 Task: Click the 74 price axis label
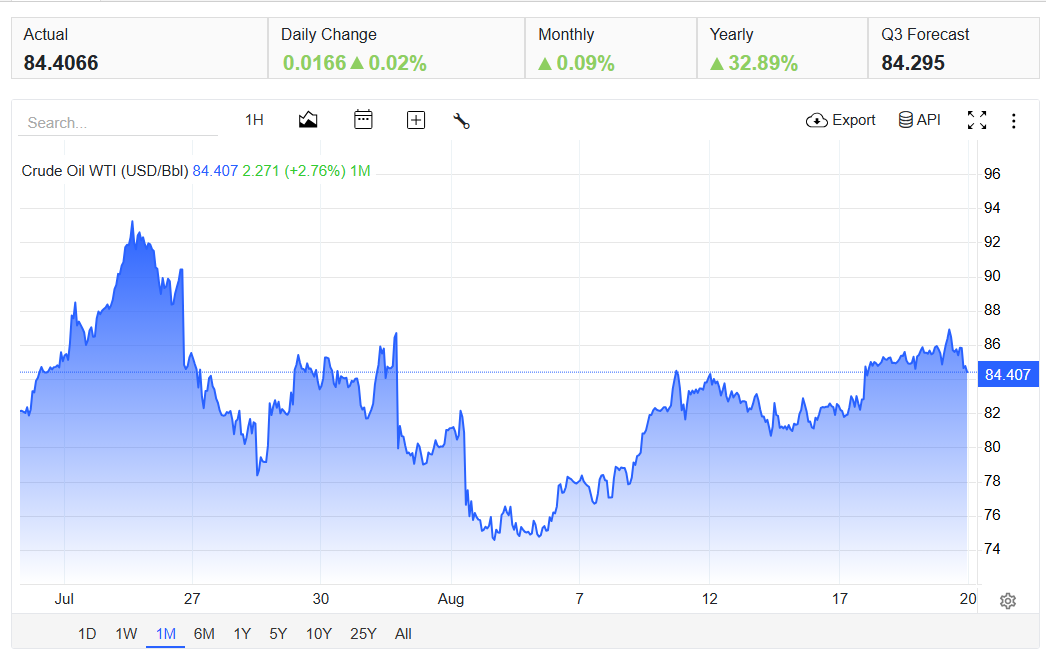(x=992, y=549)
